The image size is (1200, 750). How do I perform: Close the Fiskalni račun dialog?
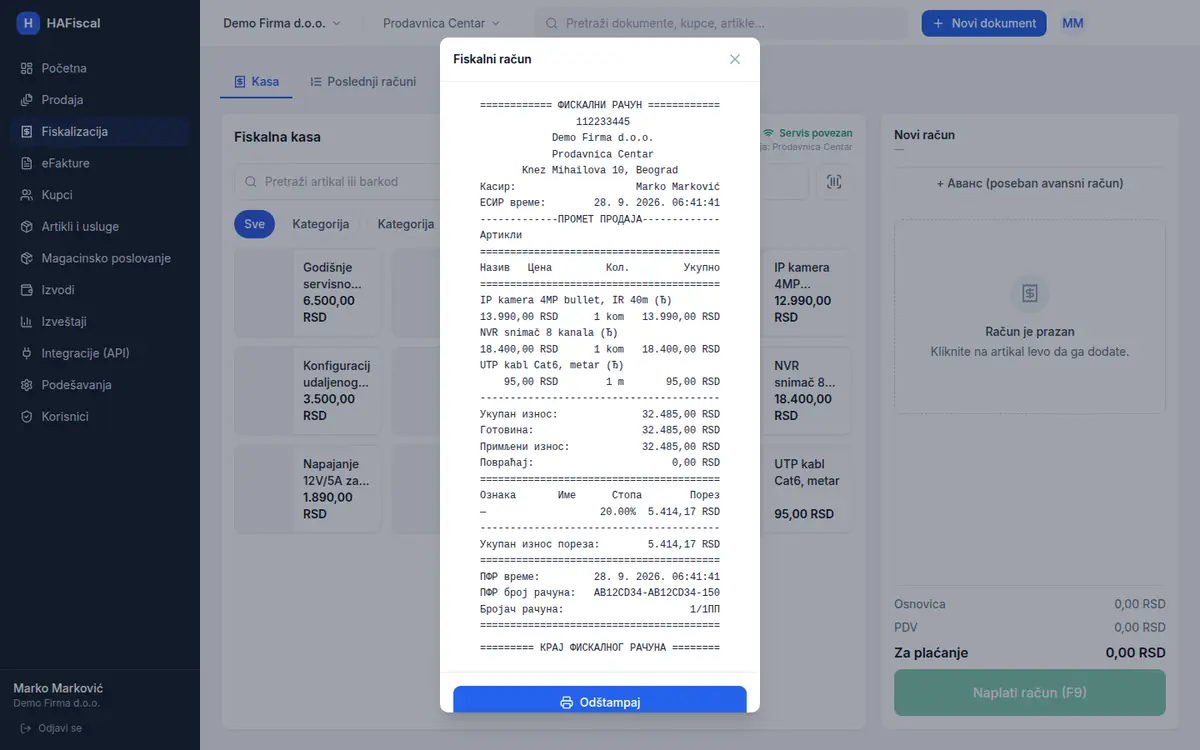(735, 59)
